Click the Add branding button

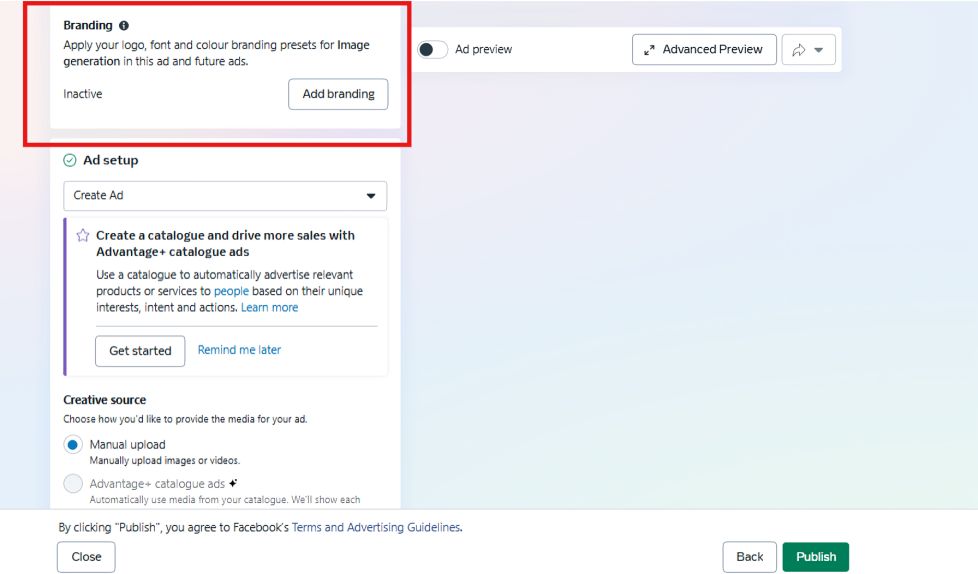[338, 94]
